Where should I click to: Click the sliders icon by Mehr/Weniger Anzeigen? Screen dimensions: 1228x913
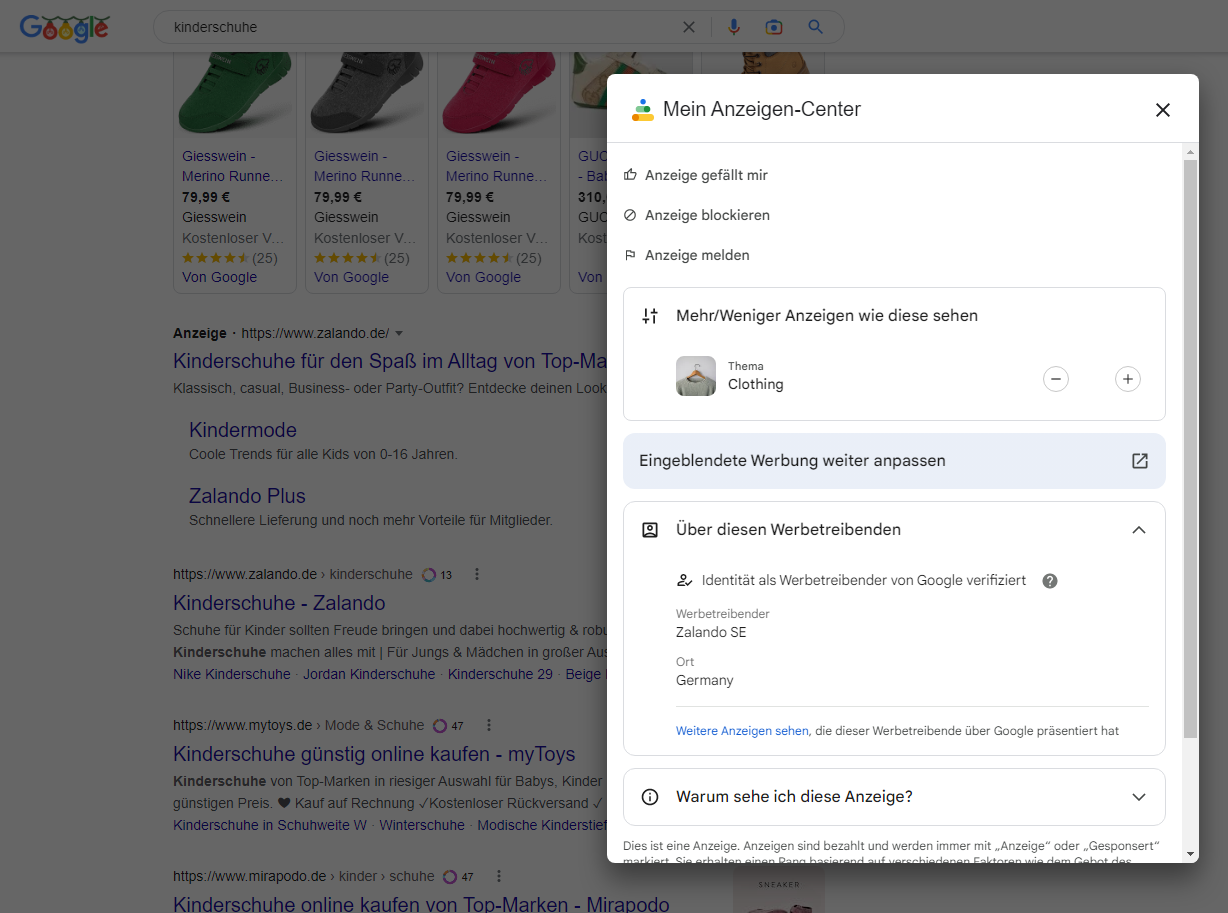click(650, 316)
